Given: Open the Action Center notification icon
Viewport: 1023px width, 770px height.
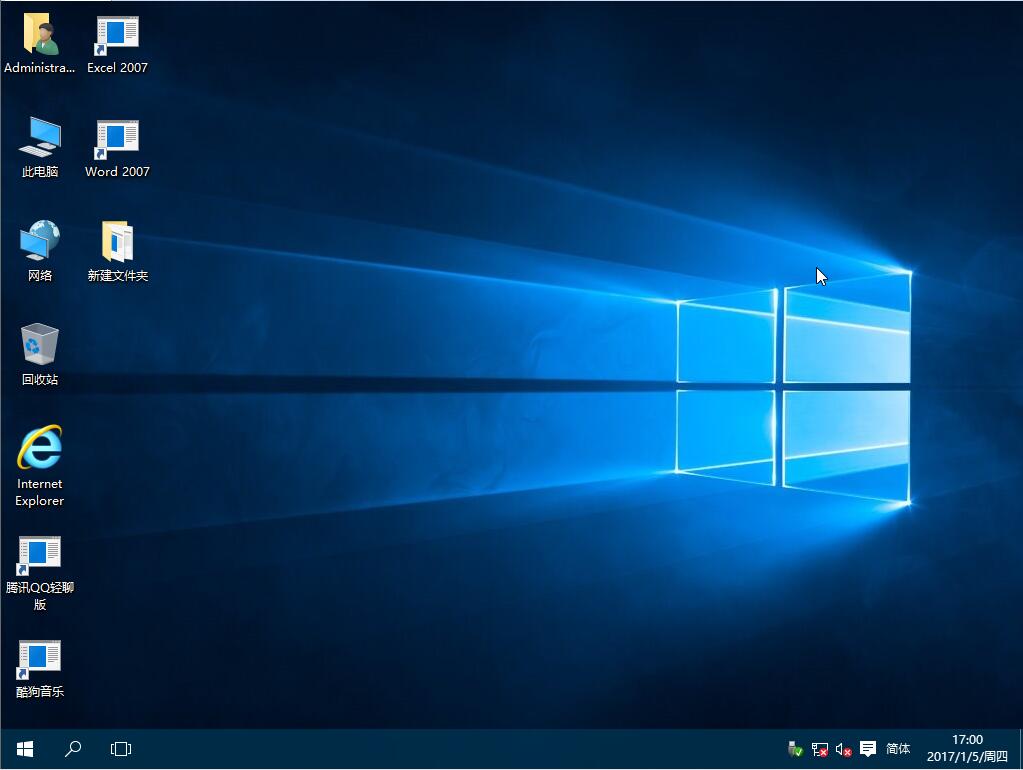Looking at the screenshot, I should 868,748.
